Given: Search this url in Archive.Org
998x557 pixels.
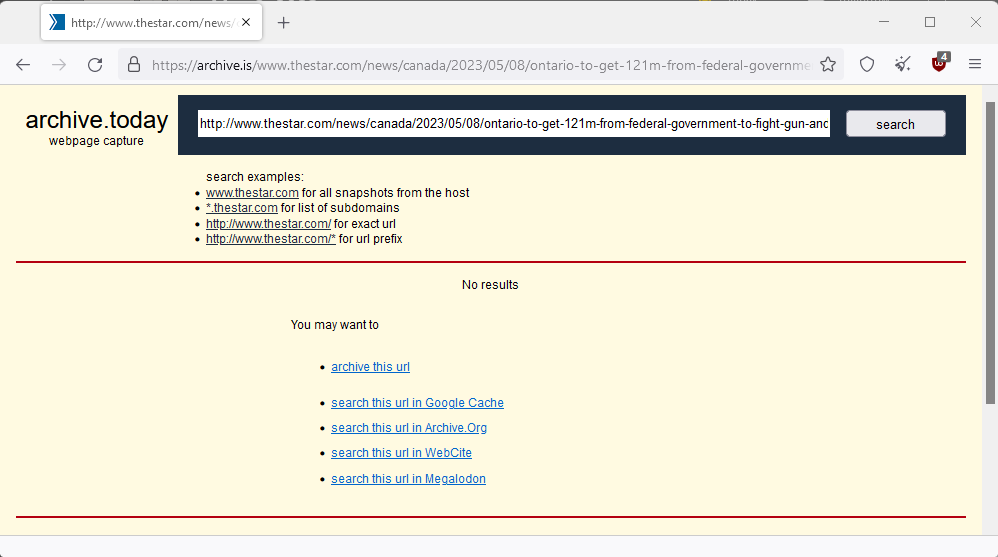Looking at the screenshot, I should 409,428.
